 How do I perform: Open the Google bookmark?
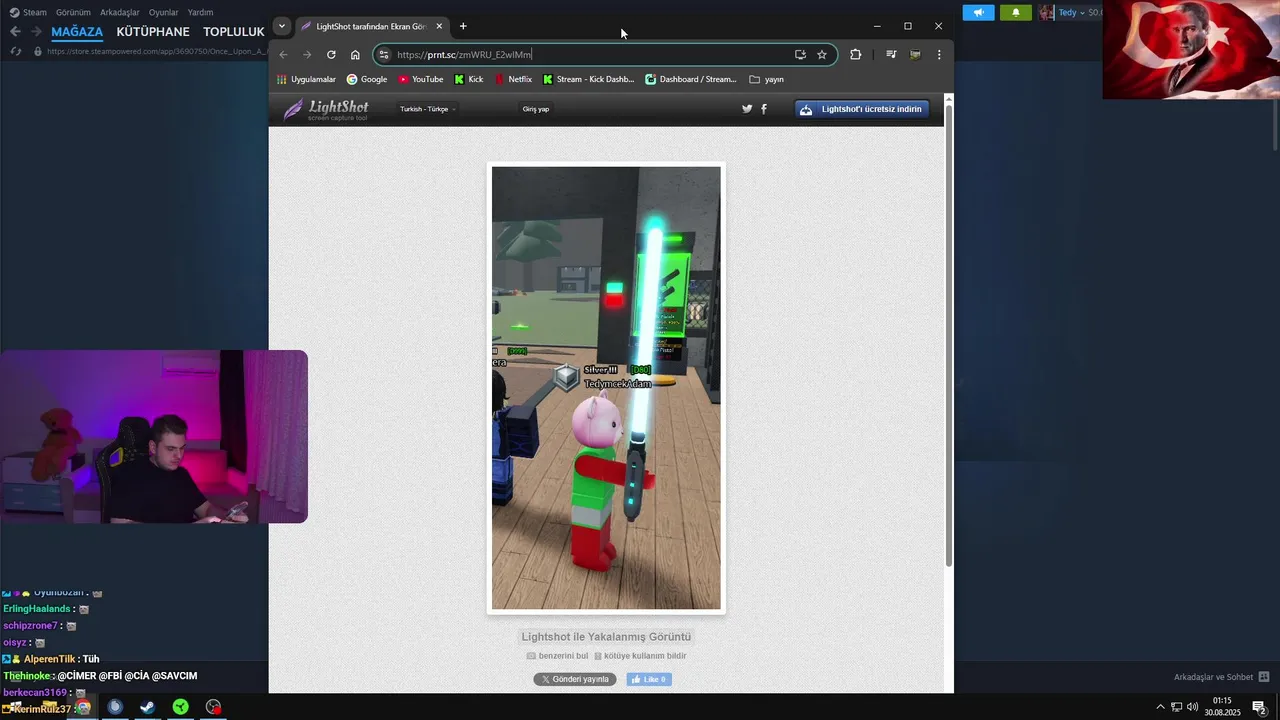(x=367, y=79)
